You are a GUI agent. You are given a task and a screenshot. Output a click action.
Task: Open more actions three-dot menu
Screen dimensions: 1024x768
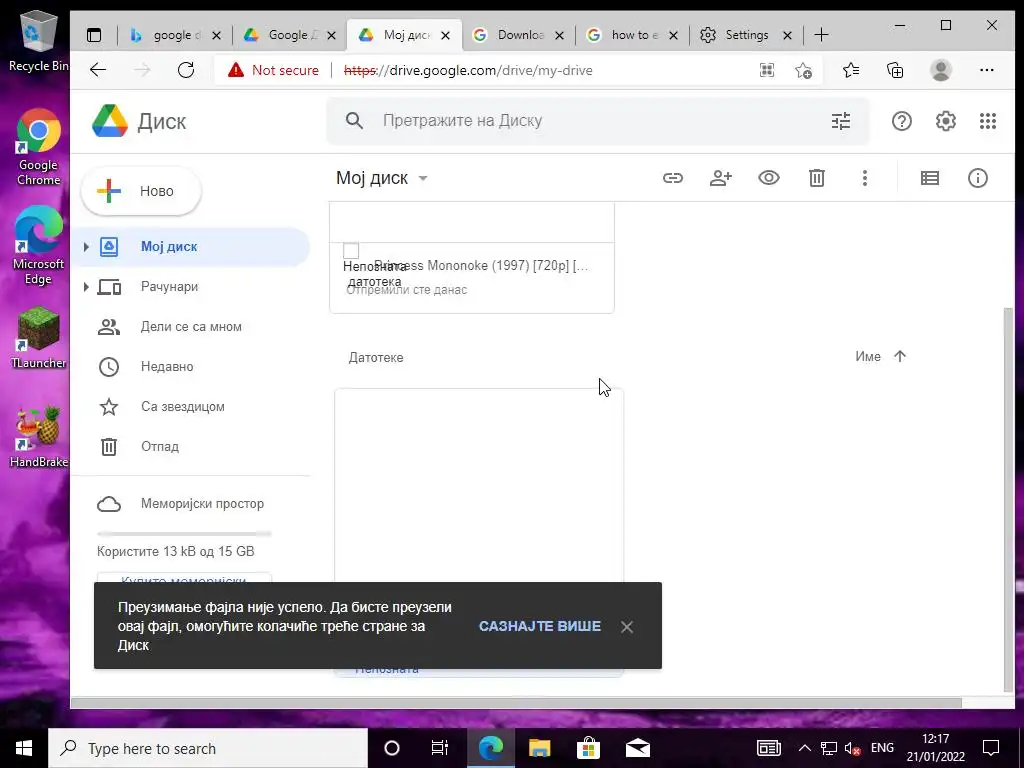(x=865, y=178)
